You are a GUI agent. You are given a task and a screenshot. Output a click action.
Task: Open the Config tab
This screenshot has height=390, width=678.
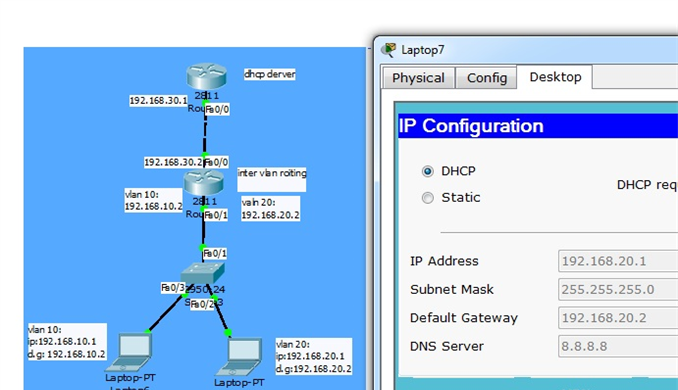pos(486,78)
